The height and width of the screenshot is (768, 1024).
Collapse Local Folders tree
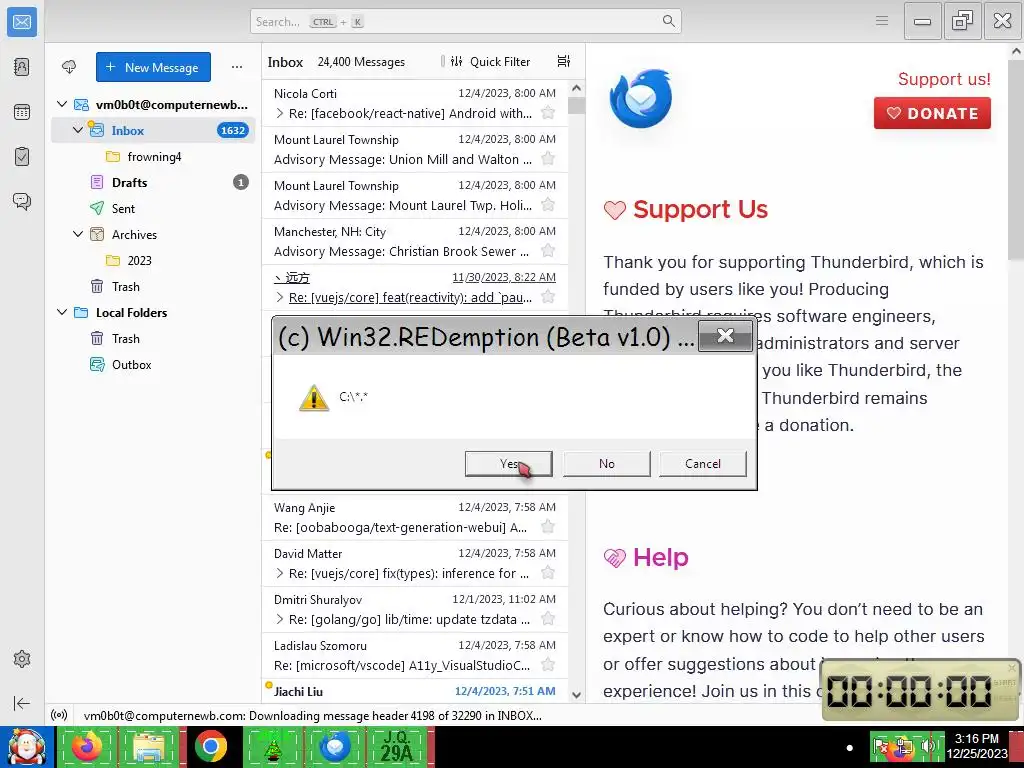click(x=62, y=312)
